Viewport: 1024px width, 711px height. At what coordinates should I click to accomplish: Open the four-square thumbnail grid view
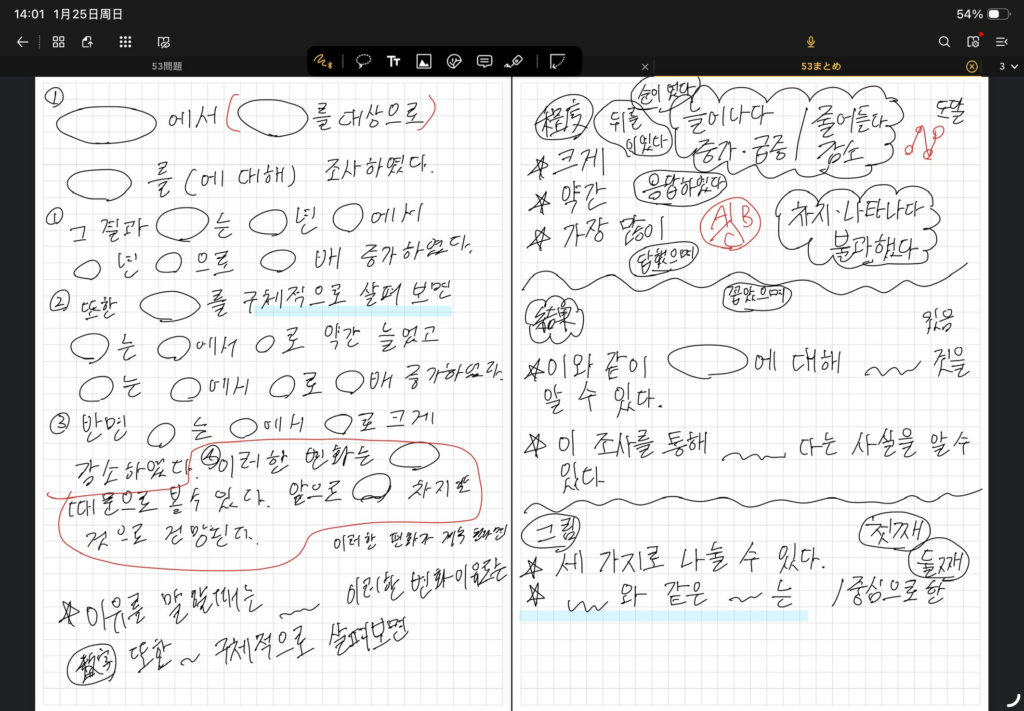58,42
